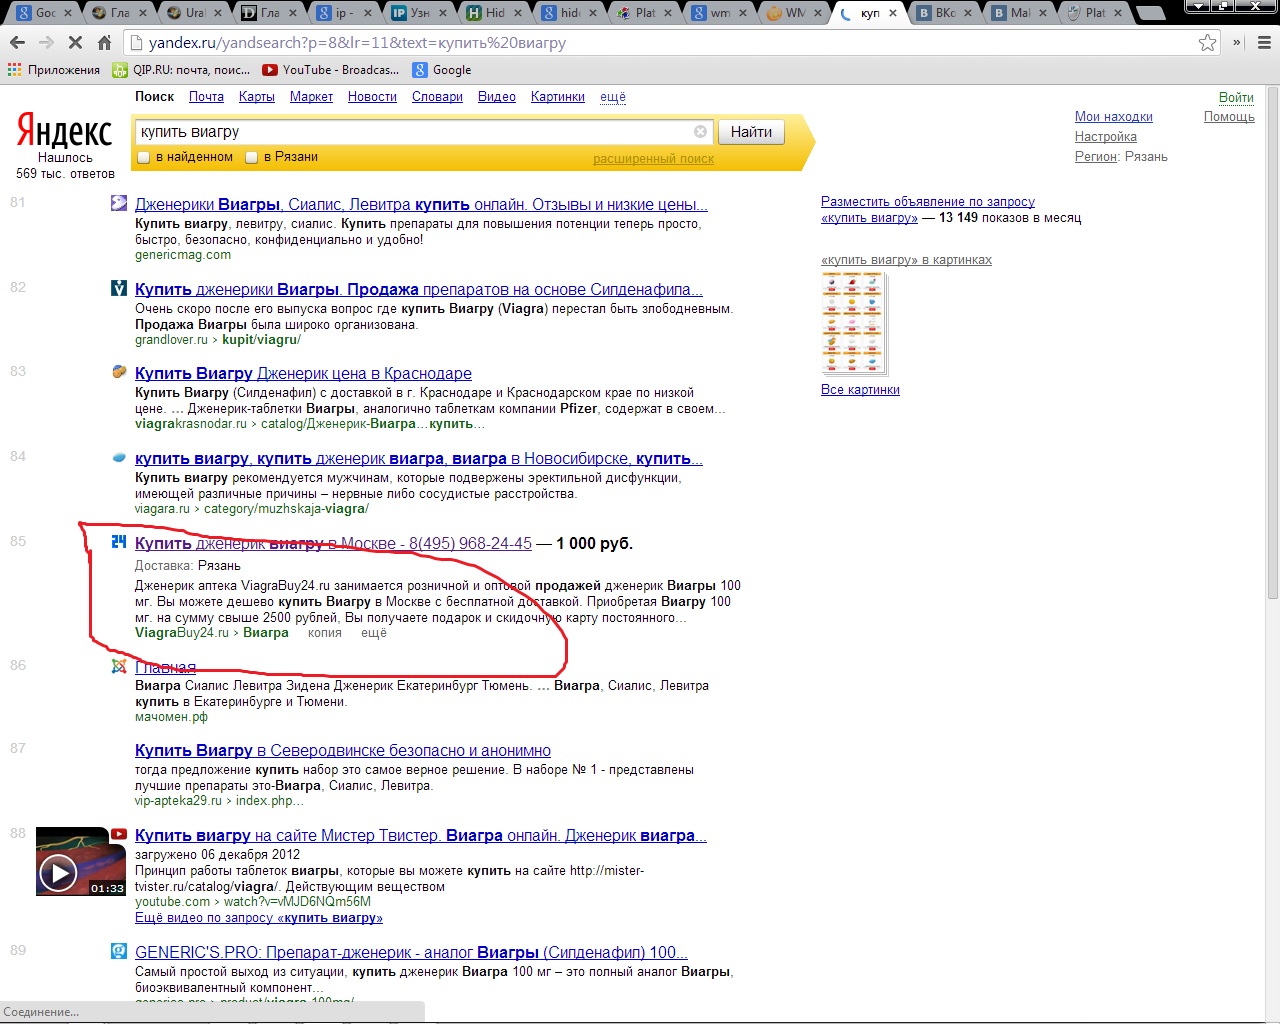Open the browser home page icon
The height and width of the screenshot is (1024, 1280).
pyautogui.click(x=105, y=43)
